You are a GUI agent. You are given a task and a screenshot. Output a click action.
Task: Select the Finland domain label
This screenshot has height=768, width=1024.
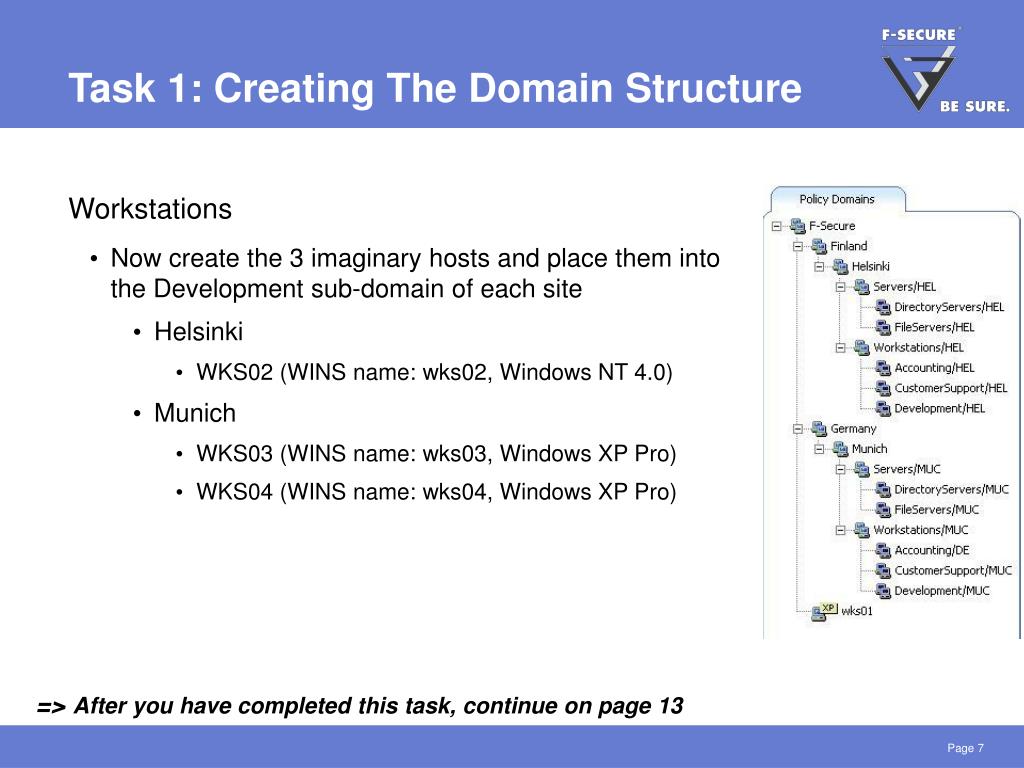pyautogui.click(x=849, y=246)
